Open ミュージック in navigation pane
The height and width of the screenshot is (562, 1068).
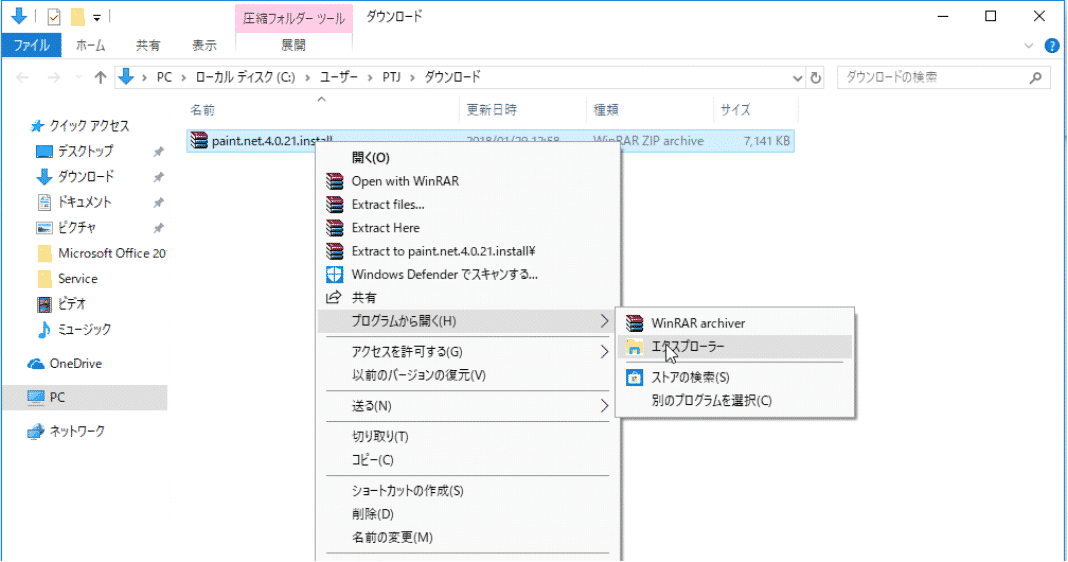pos(84,330)
